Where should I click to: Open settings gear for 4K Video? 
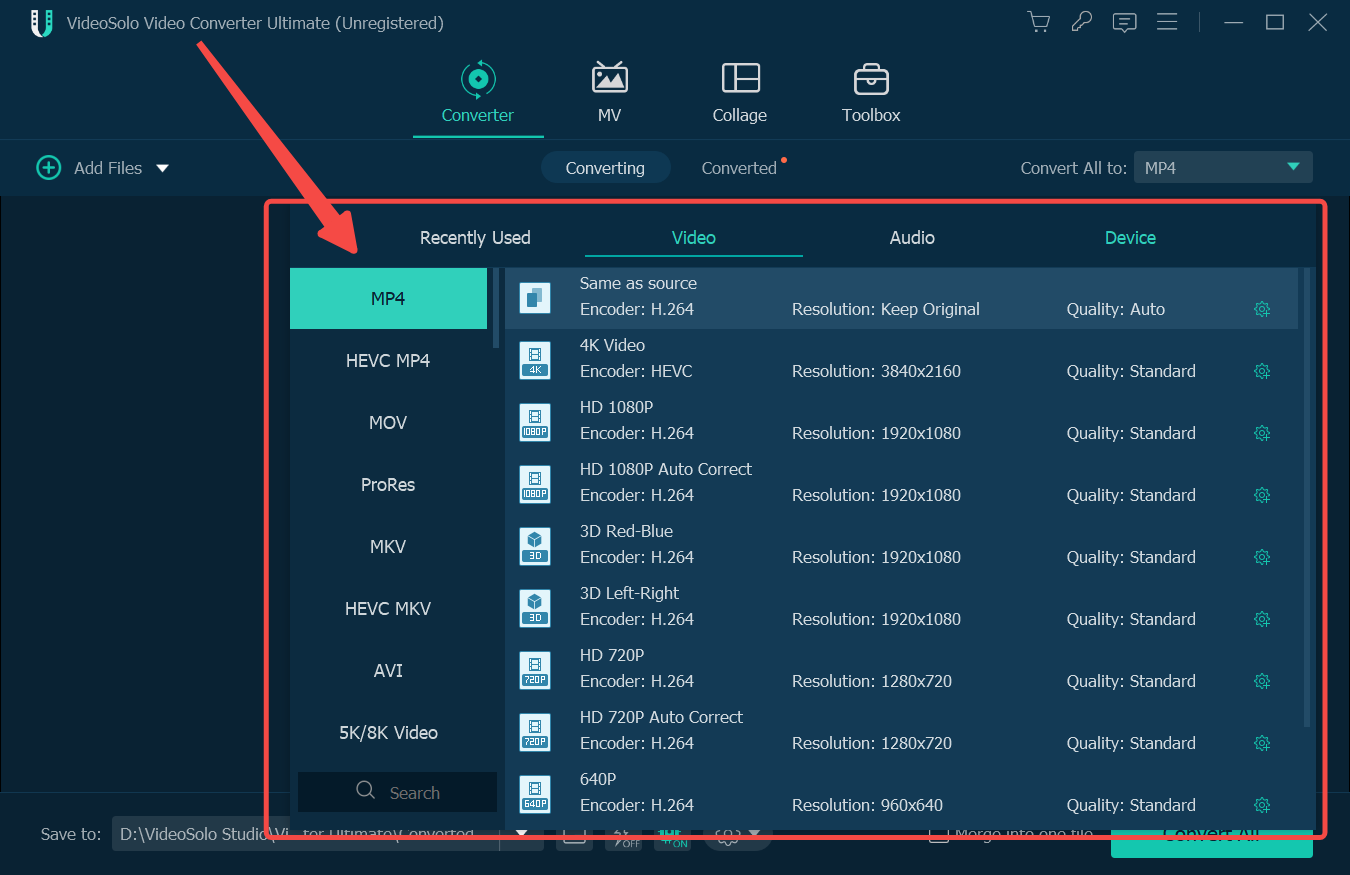(x=1262, y=371)
